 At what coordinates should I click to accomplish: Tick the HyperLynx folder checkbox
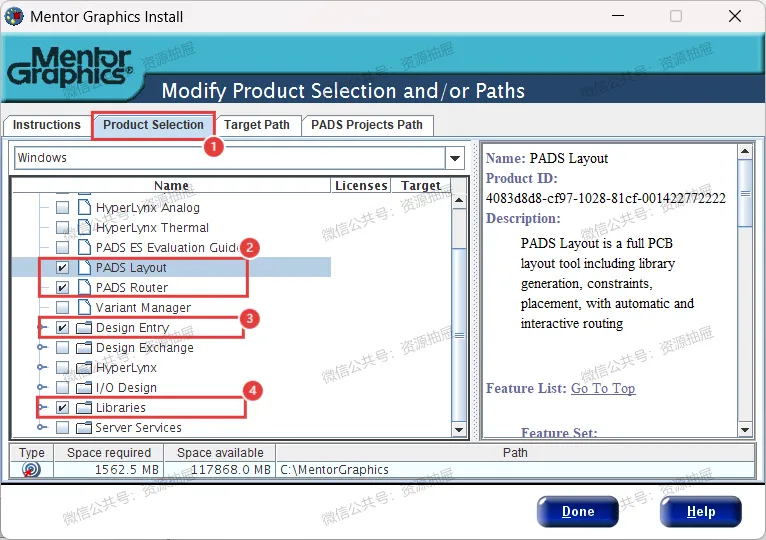click(x=63, y=367)
